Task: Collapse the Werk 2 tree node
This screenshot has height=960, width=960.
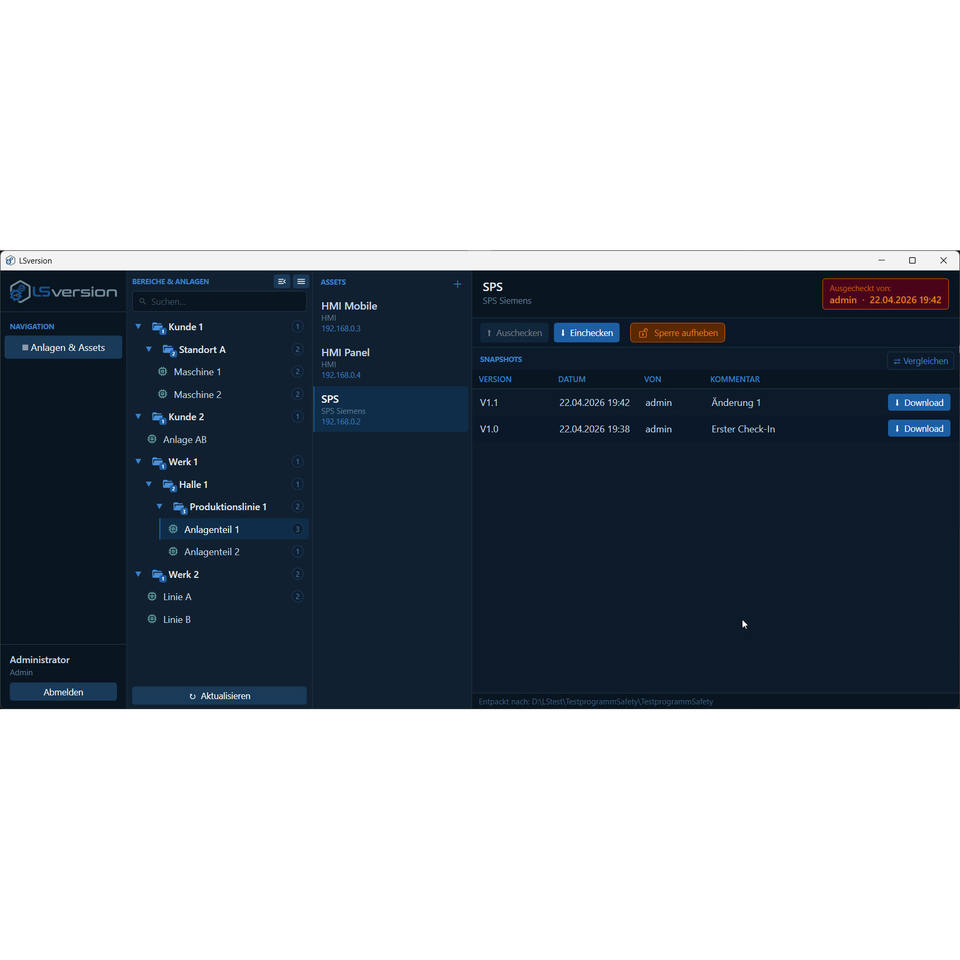Action: [138, 574]
